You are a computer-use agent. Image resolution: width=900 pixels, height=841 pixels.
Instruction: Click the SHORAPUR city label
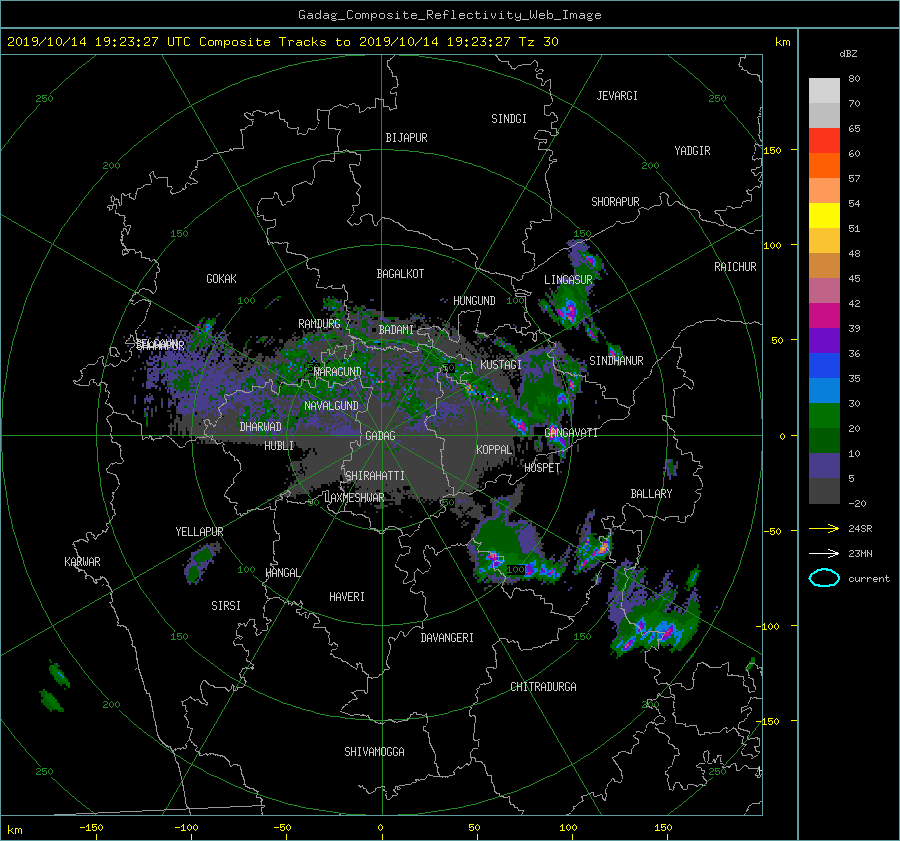[615, 202]
